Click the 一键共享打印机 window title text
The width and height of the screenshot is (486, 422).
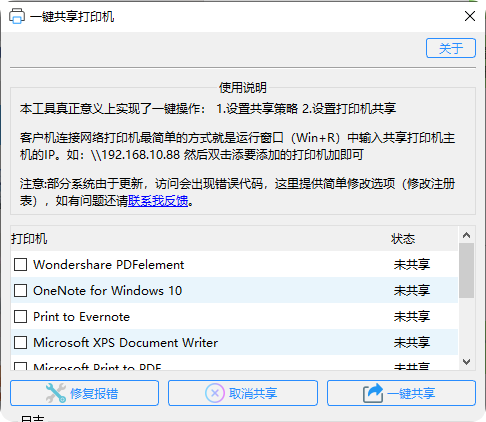72,16
